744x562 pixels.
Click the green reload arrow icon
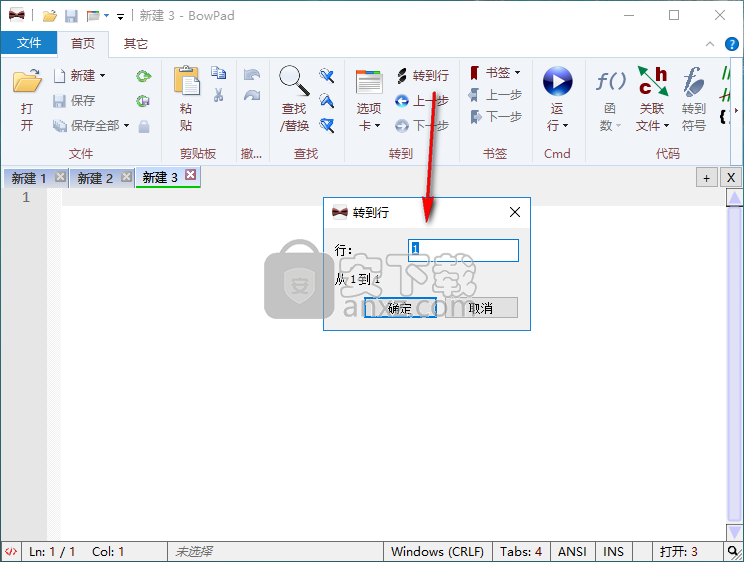[x=143, y=76]
